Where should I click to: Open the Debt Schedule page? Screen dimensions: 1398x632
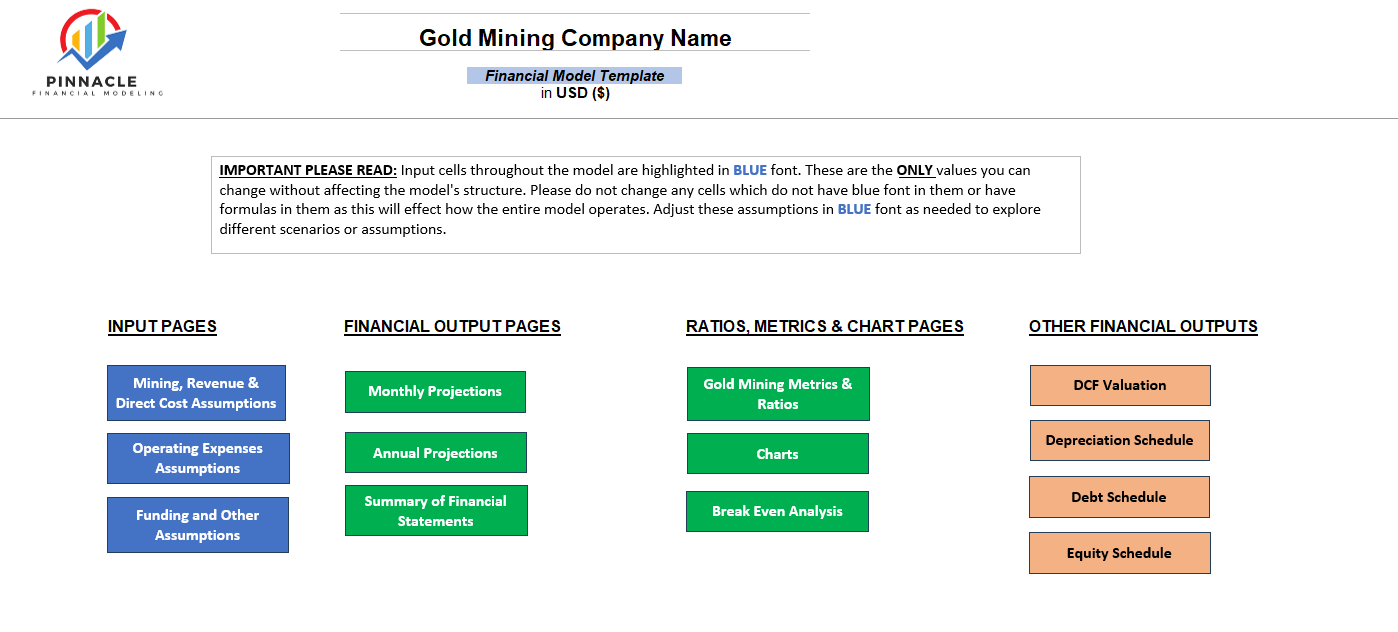click(1119, 497)
